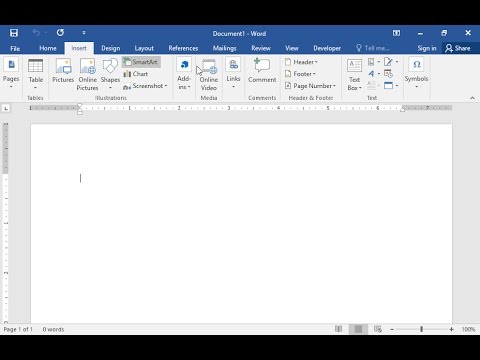Open the File tab
This screenshot has width=480, height=360.
click(x=15, y=48)
